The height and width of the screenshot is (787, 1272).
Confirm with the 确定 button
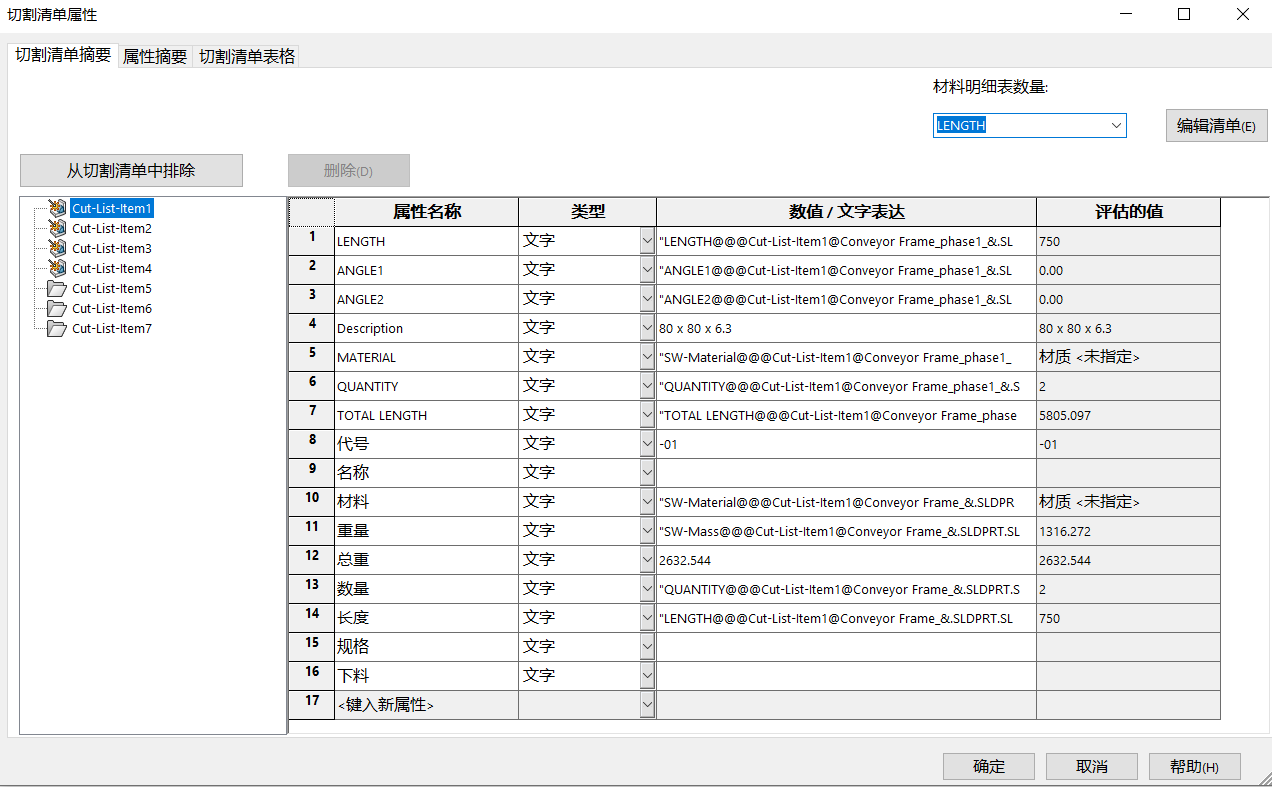[x=989, y=767]
